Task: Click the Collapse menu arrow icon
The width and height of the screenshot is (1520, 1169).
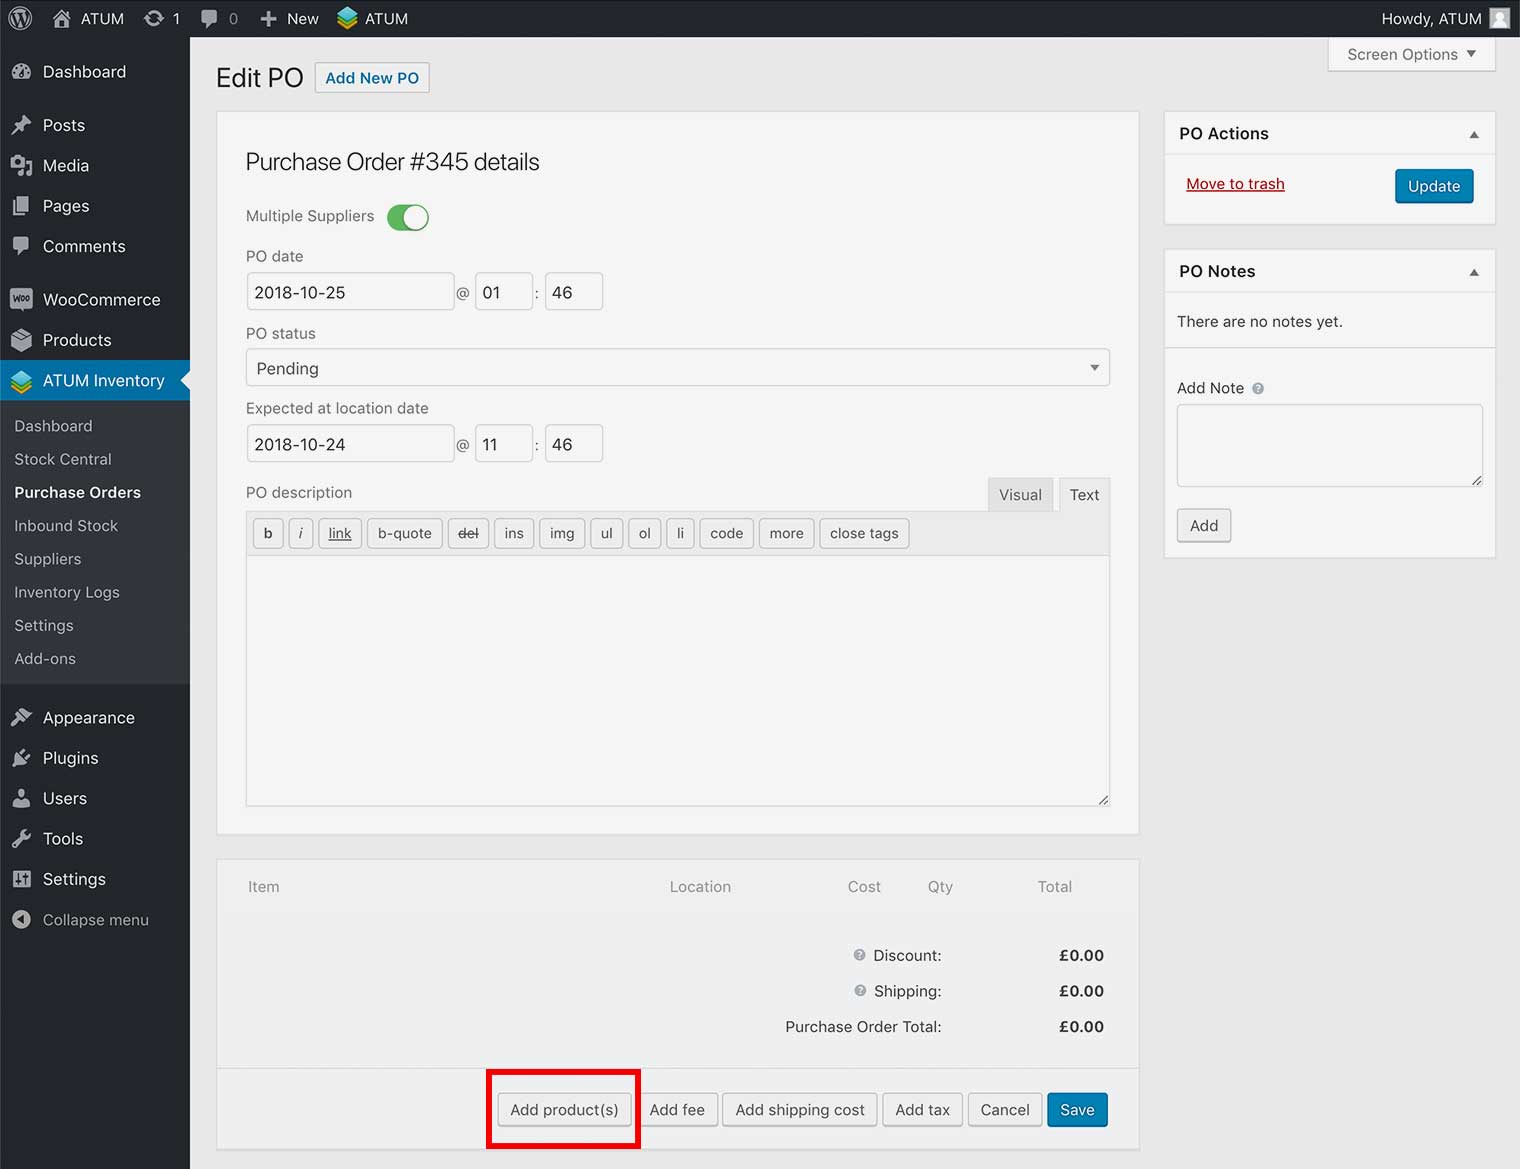Action: pos(21,920)
